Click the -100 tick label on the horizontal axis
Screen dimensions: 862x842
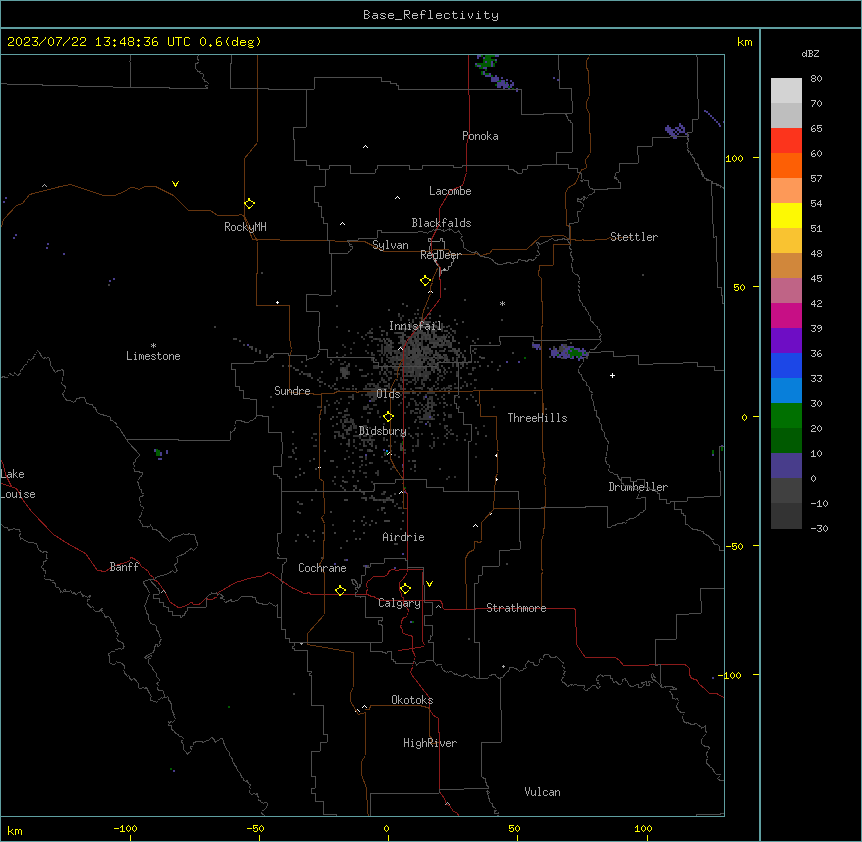(125, 828)
